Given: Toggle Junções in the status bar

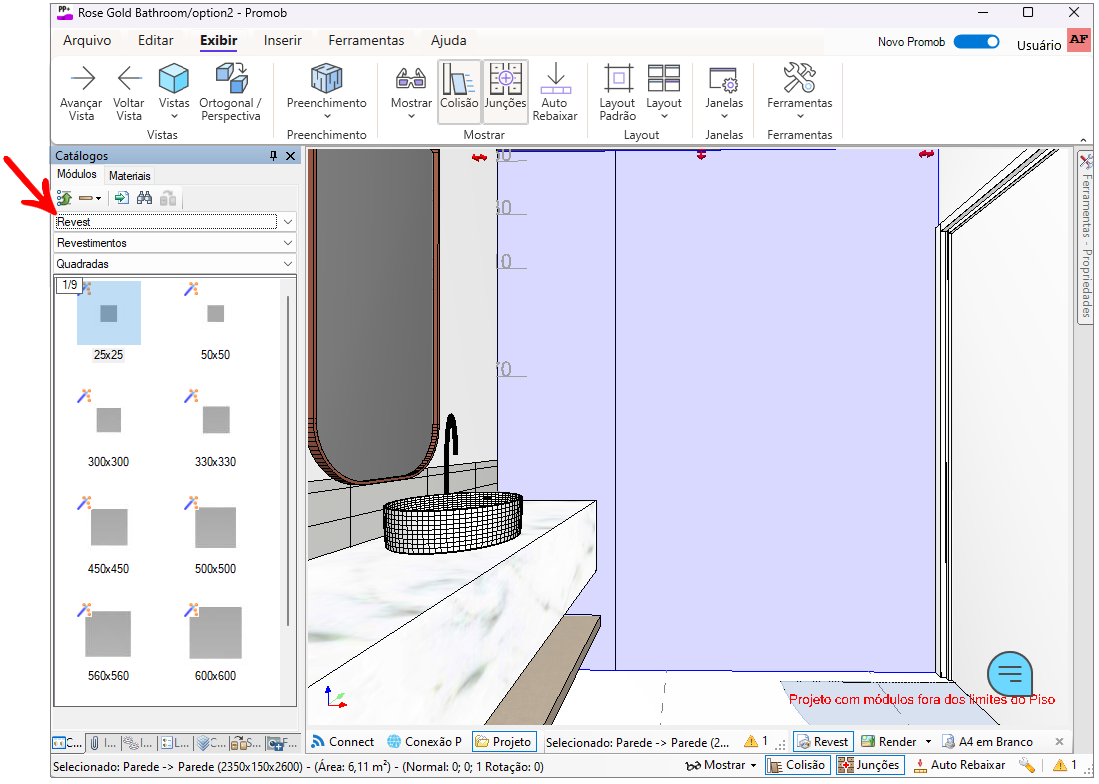Looking at the screenshot, I should coord(870,766).
